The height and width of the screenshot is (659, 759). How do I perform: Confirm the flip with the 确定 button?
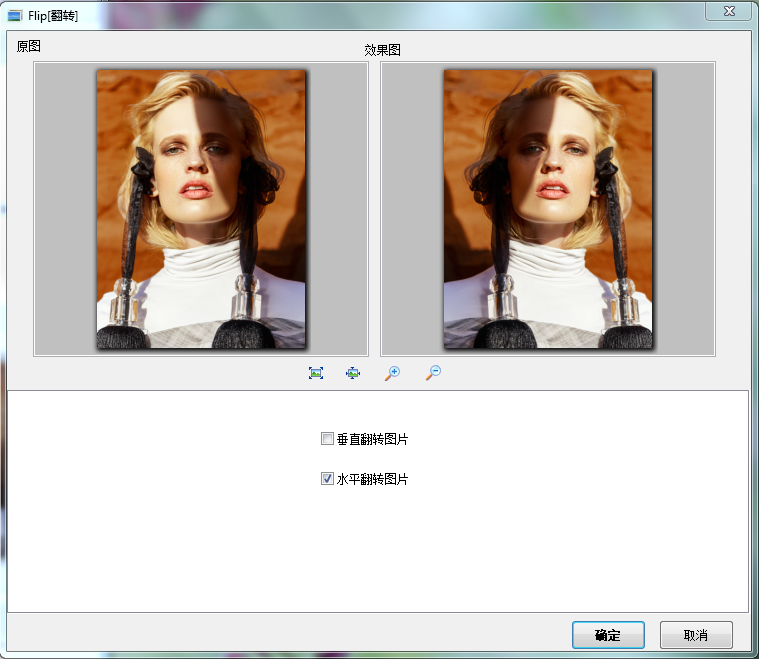pyautogui.click(x=608, y=635)
